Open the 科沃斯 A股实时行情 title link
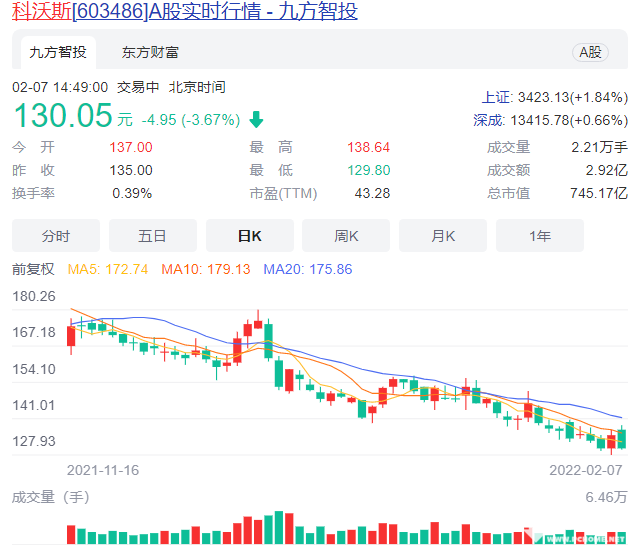Image resolution: width=635 pixels, height=554 pixels. tap(185, 12)
